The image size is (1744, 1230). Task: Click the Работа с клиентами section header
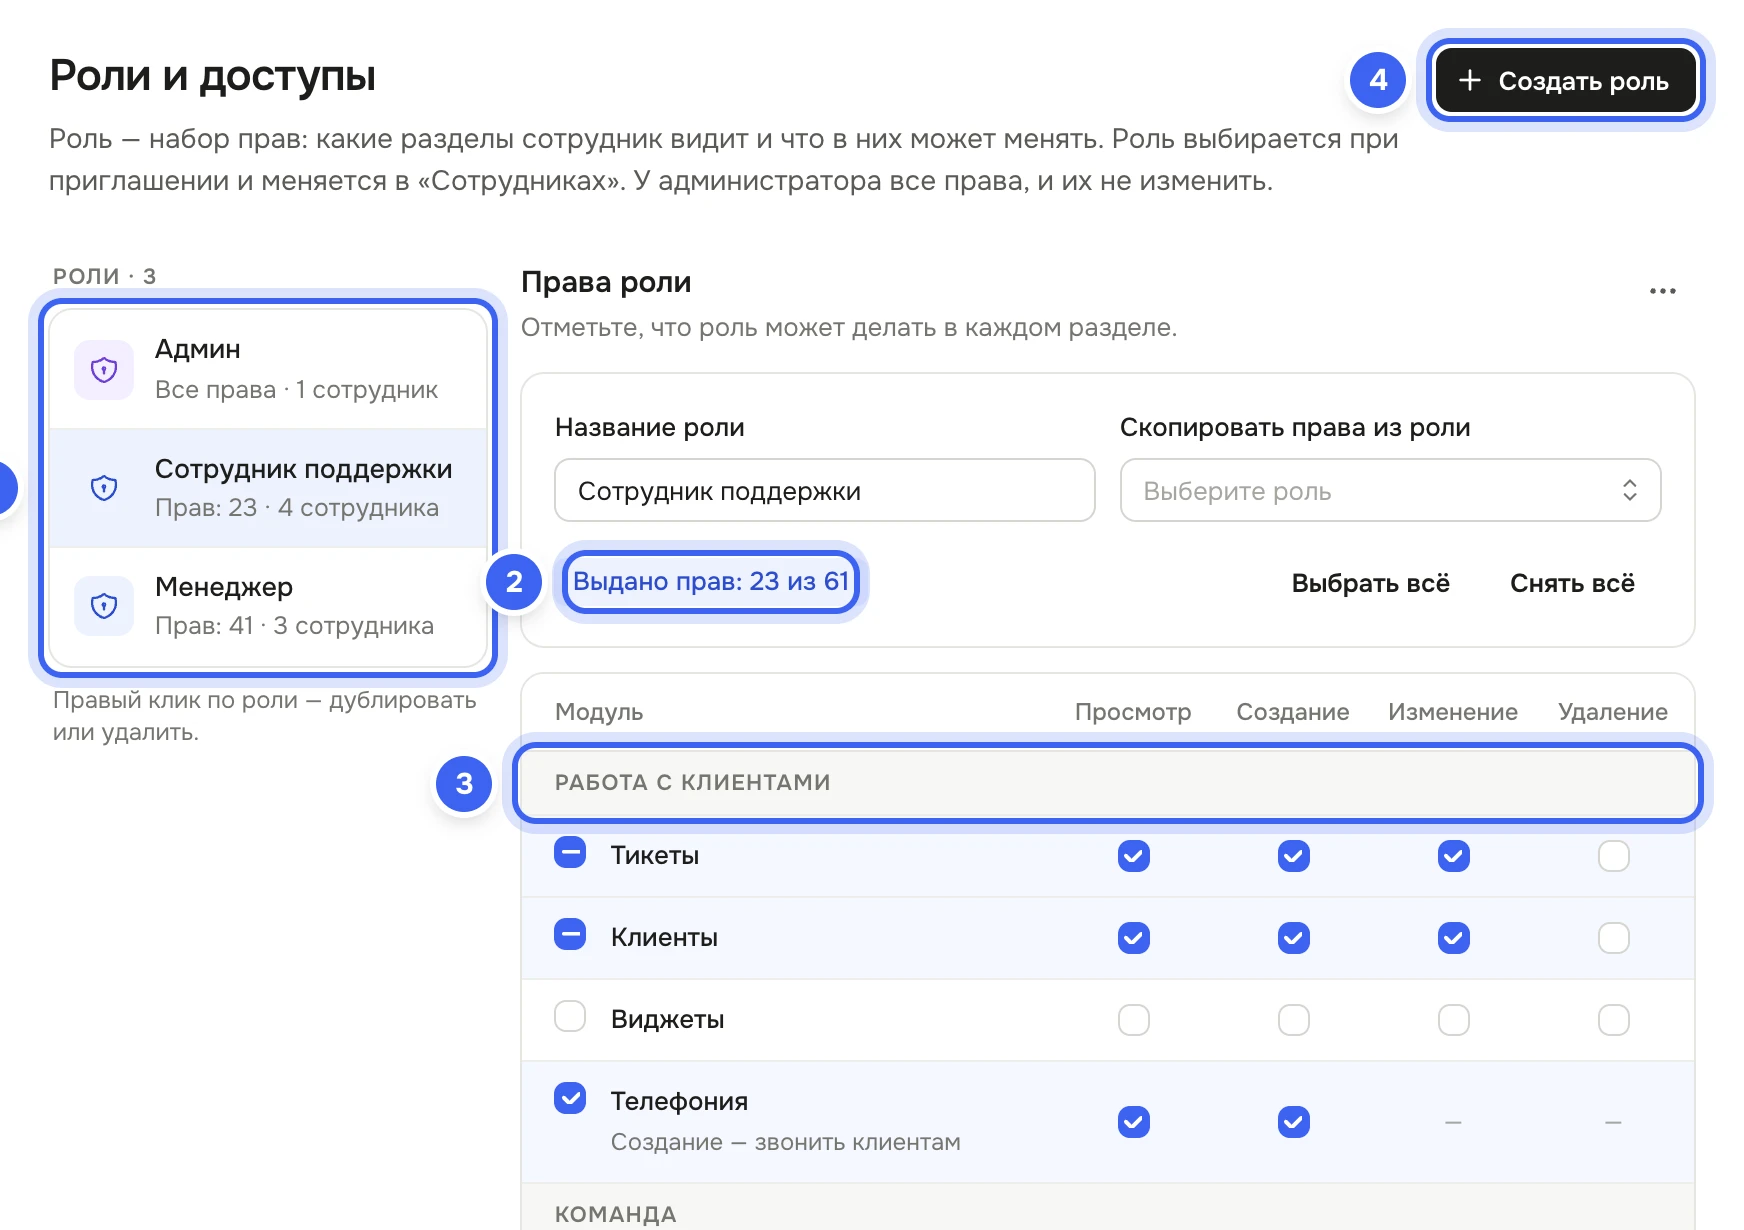click(1108, 782)
